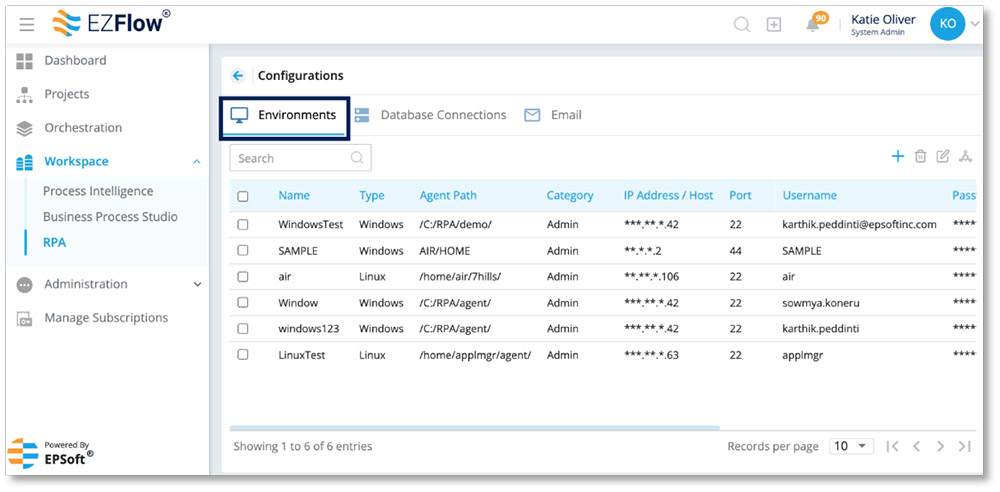Click the Katie Oliver user name
Screen dimensions: 1000x492
883,20
